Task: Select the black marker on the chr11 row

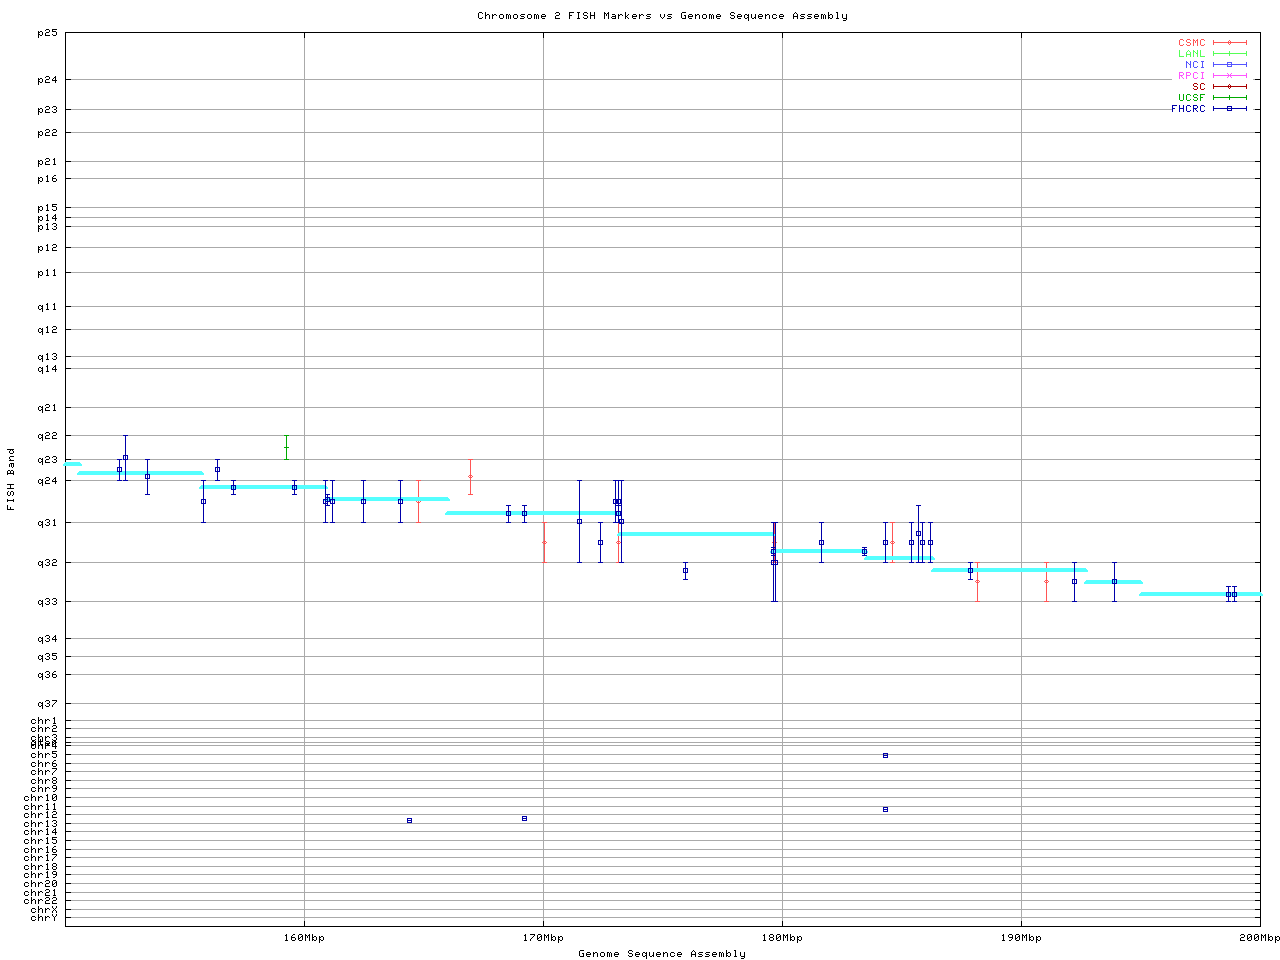Action: [885, 809]
